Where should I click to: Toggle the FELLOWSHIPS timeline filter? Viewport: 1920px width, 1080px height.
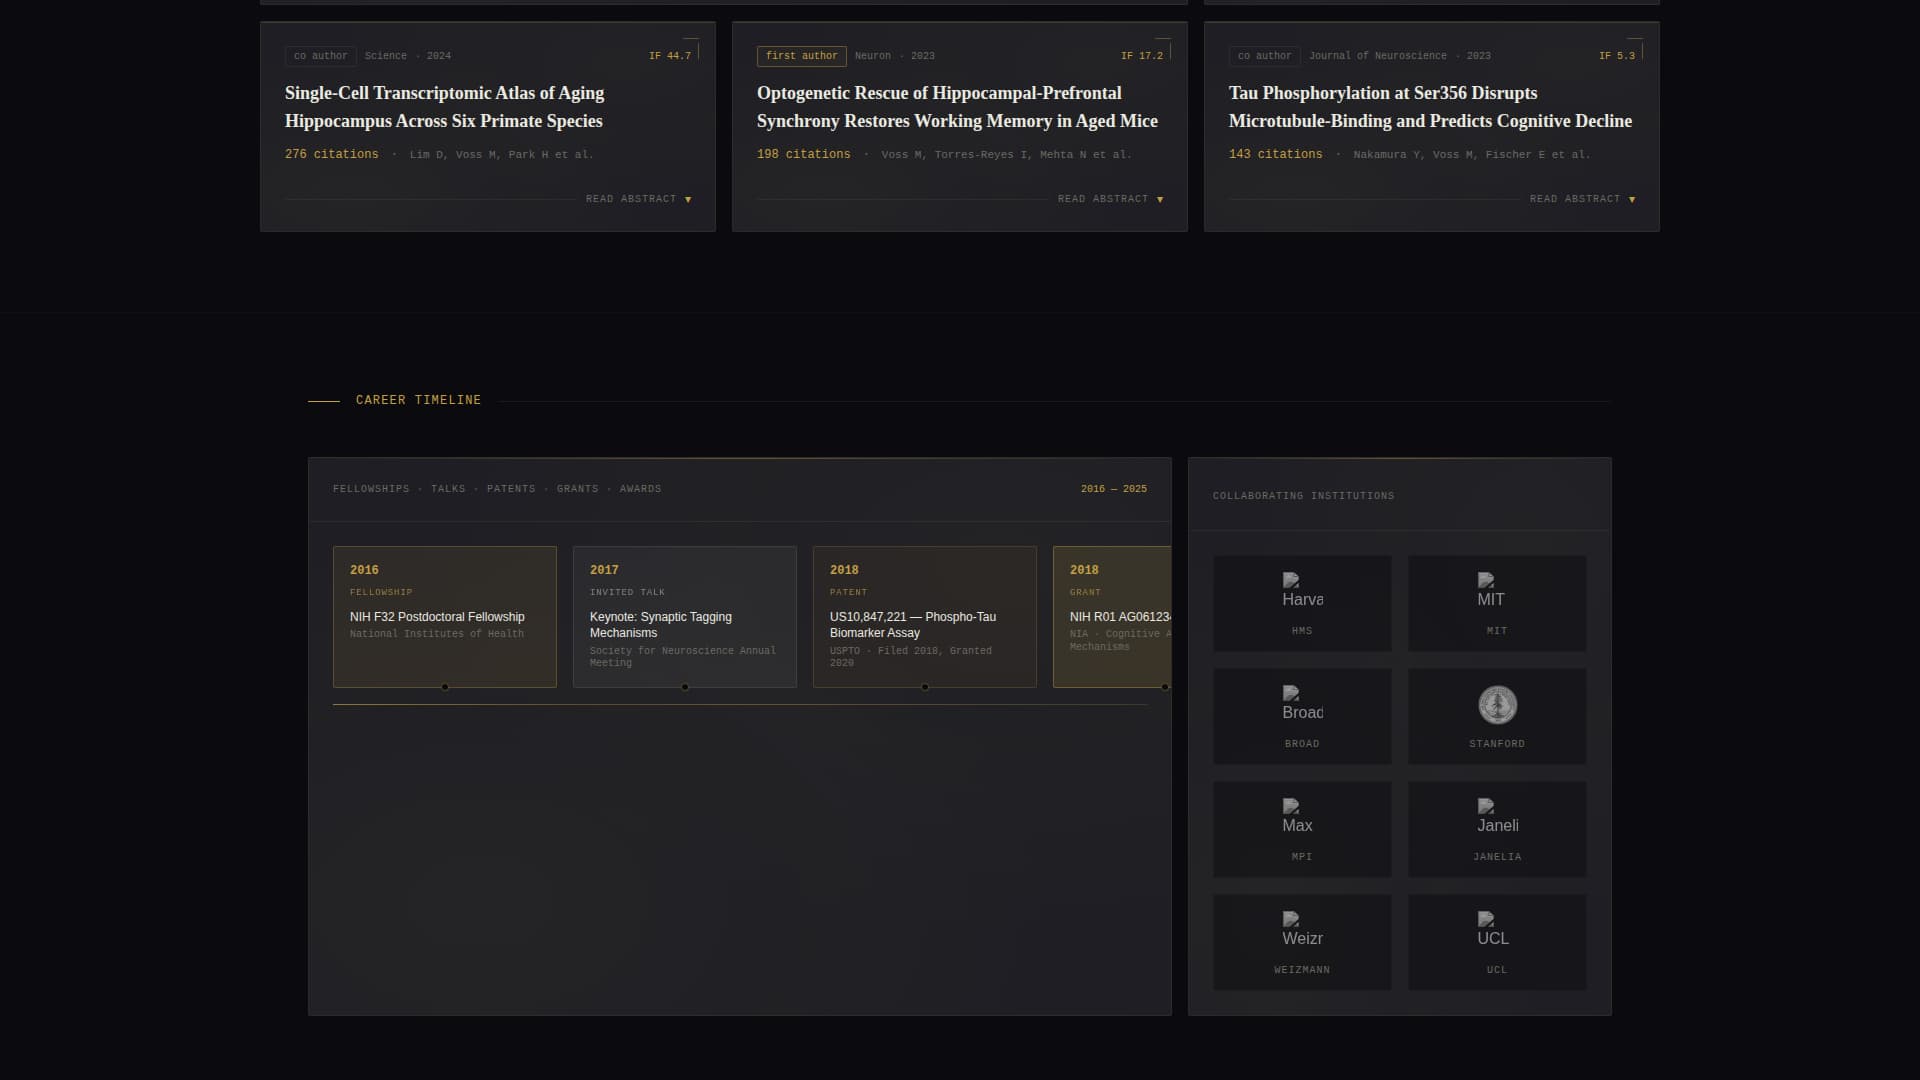point(371,489)
